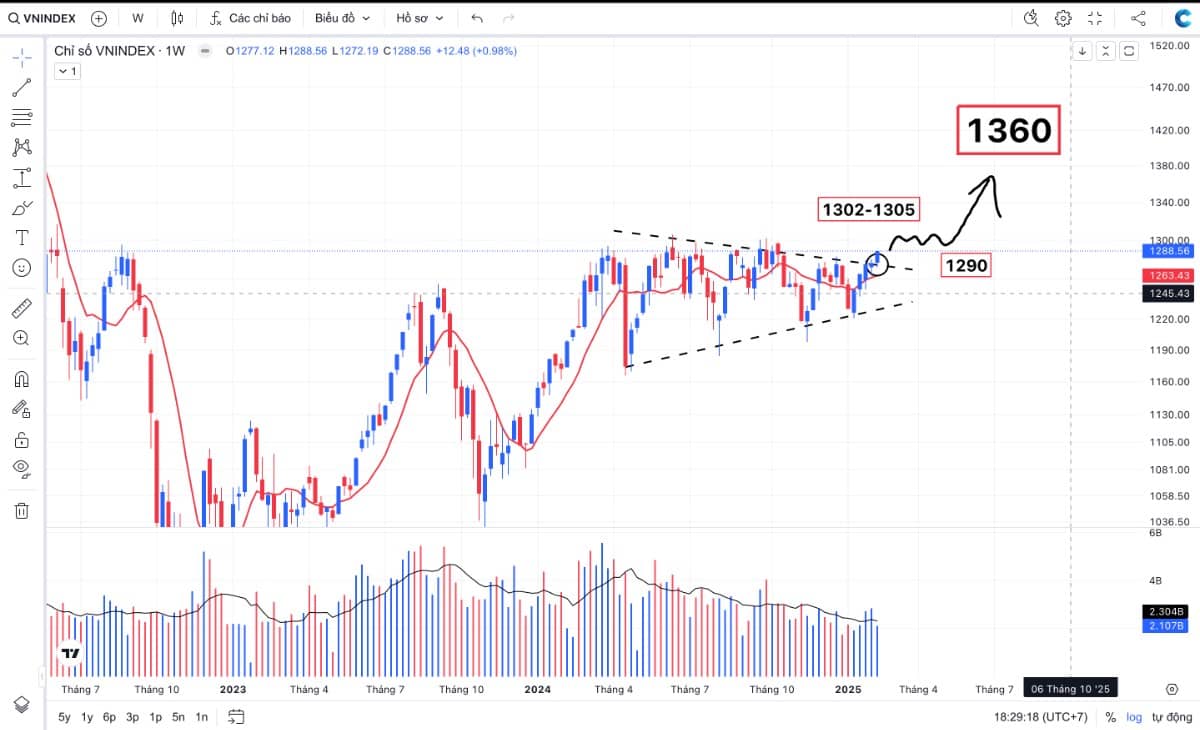The image size is (1200, 730).
Task: Toggle percent scale %
Action: pyautogui.click(x=1111, y=717)
